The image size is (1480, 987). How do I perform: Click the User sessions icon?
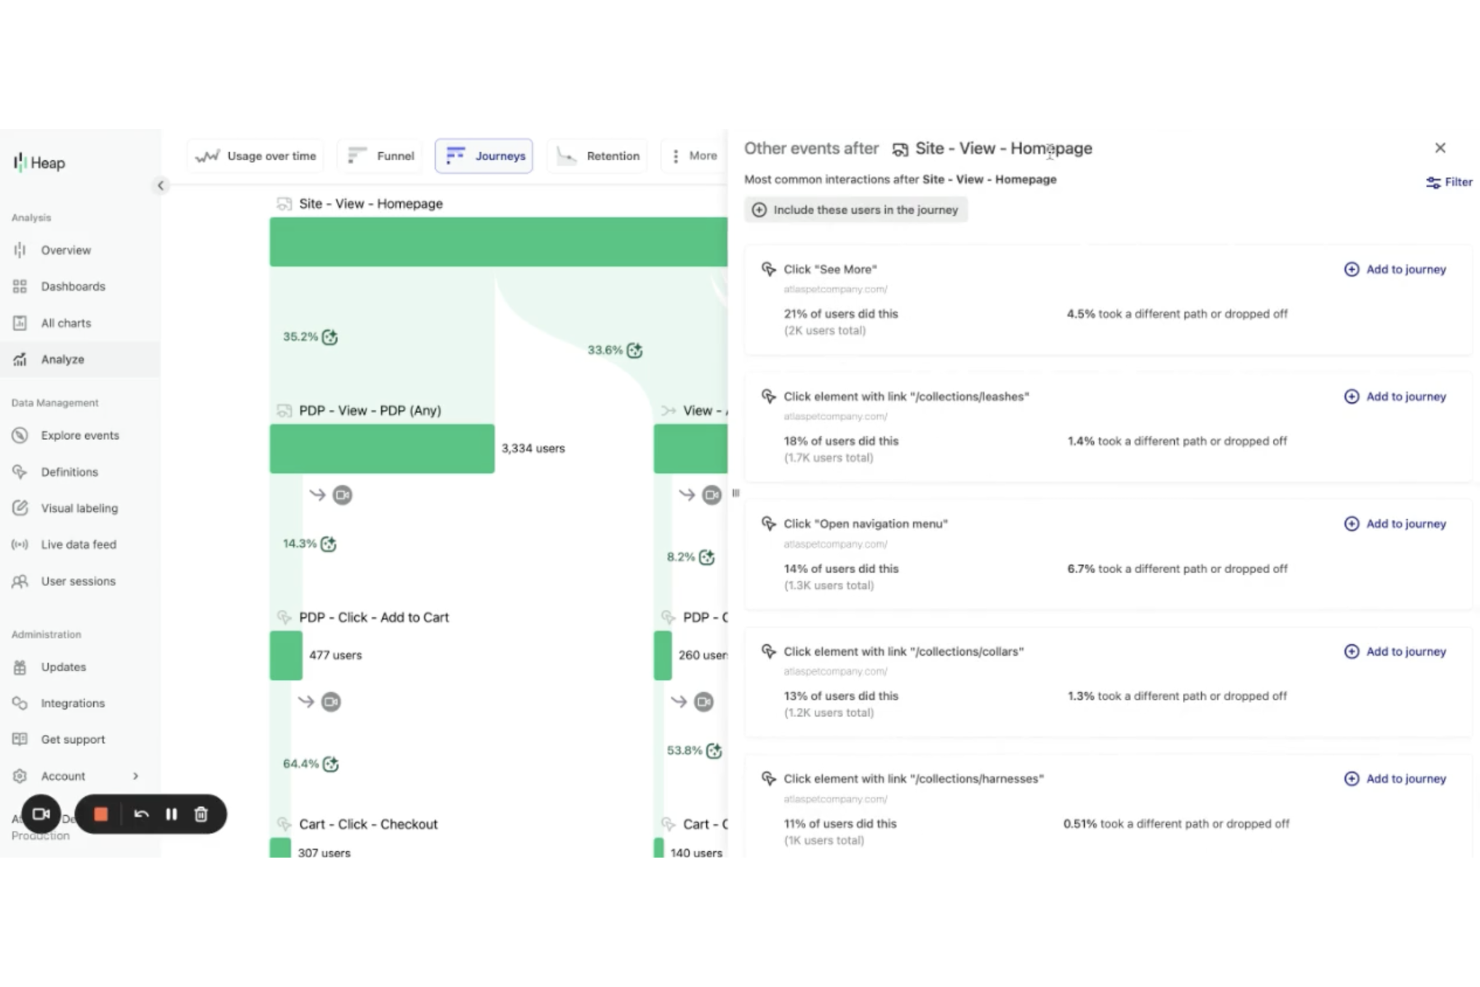(x=19, y=581)
